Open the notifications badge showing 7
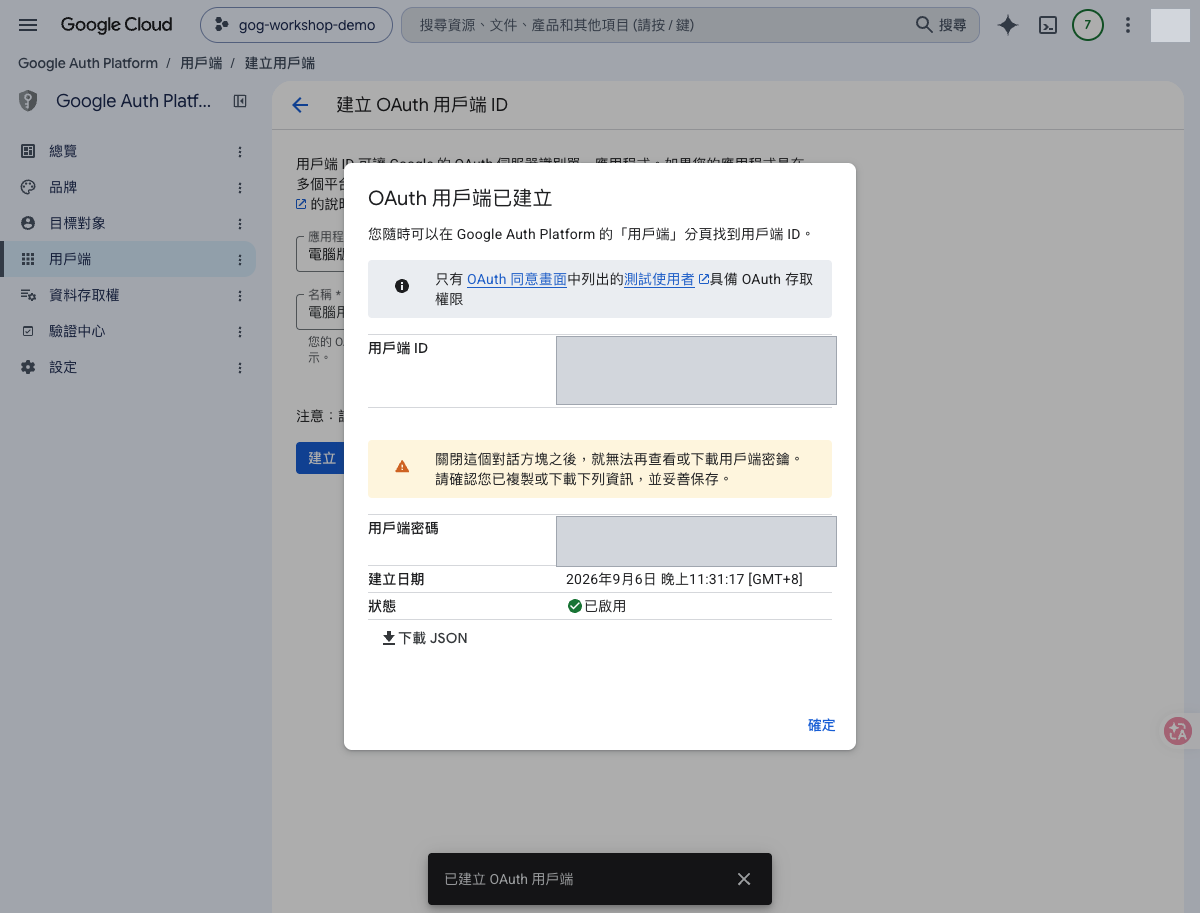The height and width of the screenshot is (913, 1200). click(1088, 25)
